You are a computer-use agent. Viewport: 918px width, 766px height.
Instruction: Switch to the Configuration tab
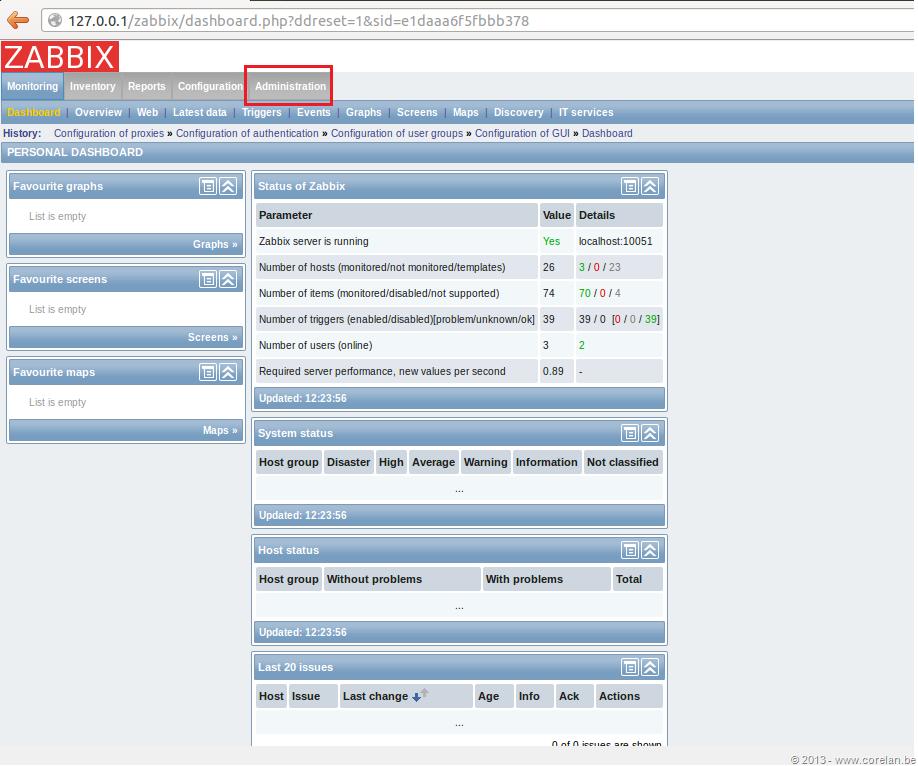coord(210,86)
